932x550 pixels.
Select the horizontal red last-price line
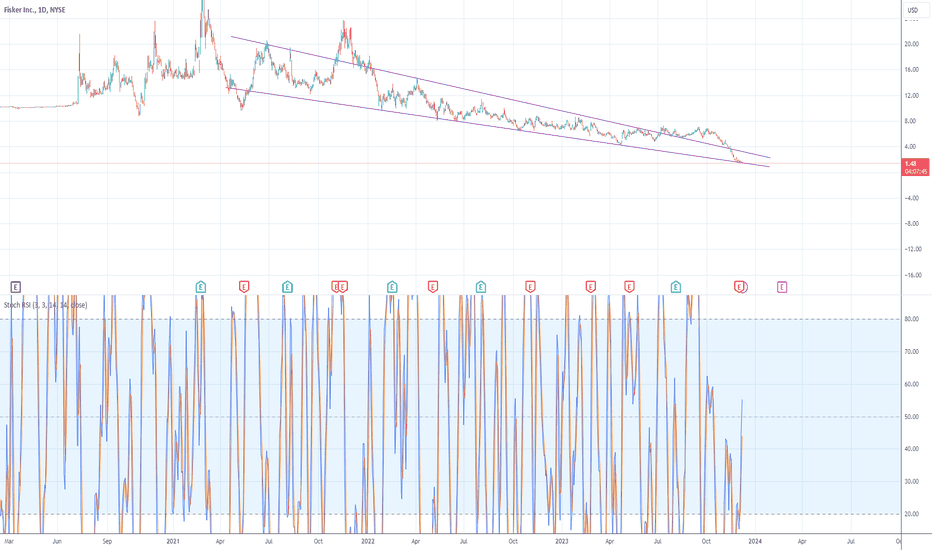[451, 164]
